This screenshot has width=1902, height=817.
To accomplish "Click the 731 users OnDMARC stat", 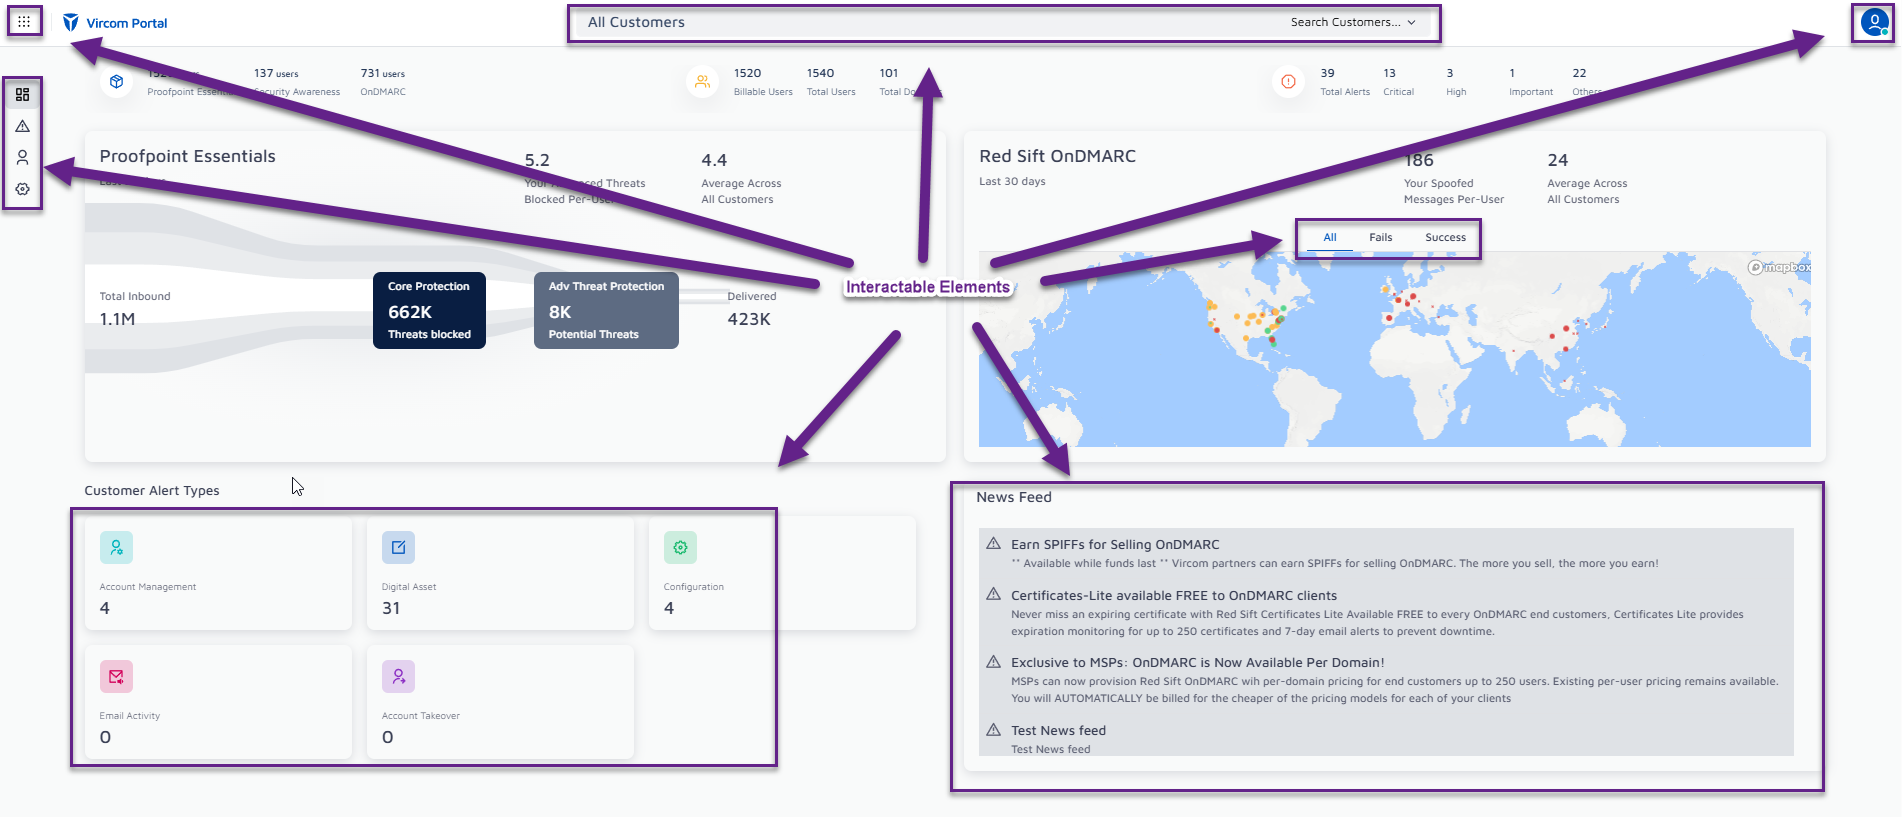I will pyautogui.click(x=383, y=82).
